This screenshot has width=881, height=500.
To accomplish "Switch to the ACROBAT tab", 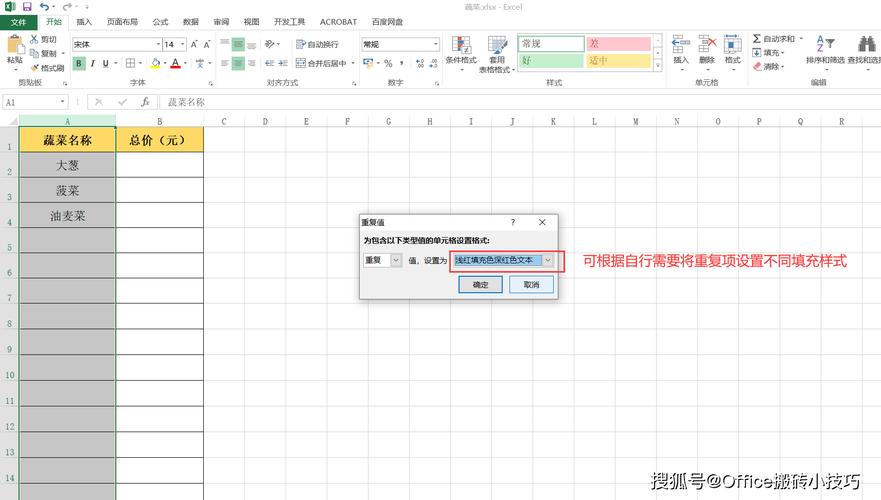I will point(338,22).
